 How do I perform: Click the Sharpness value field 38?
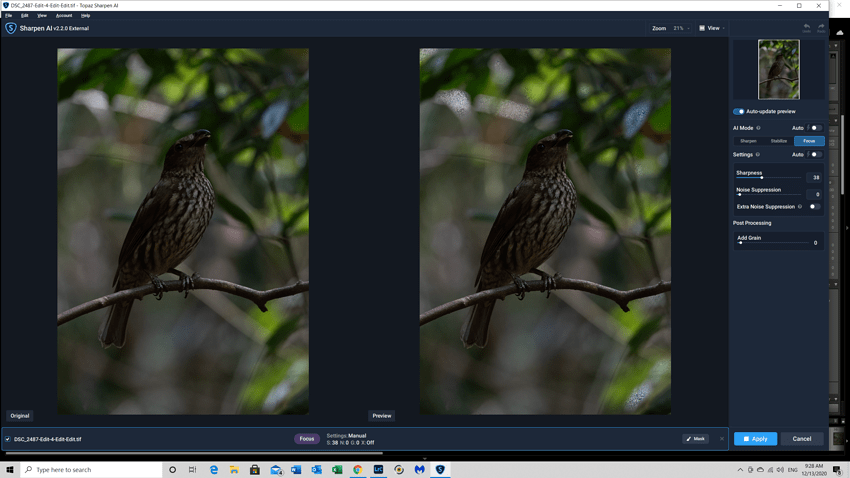click(x=814, y=178)
